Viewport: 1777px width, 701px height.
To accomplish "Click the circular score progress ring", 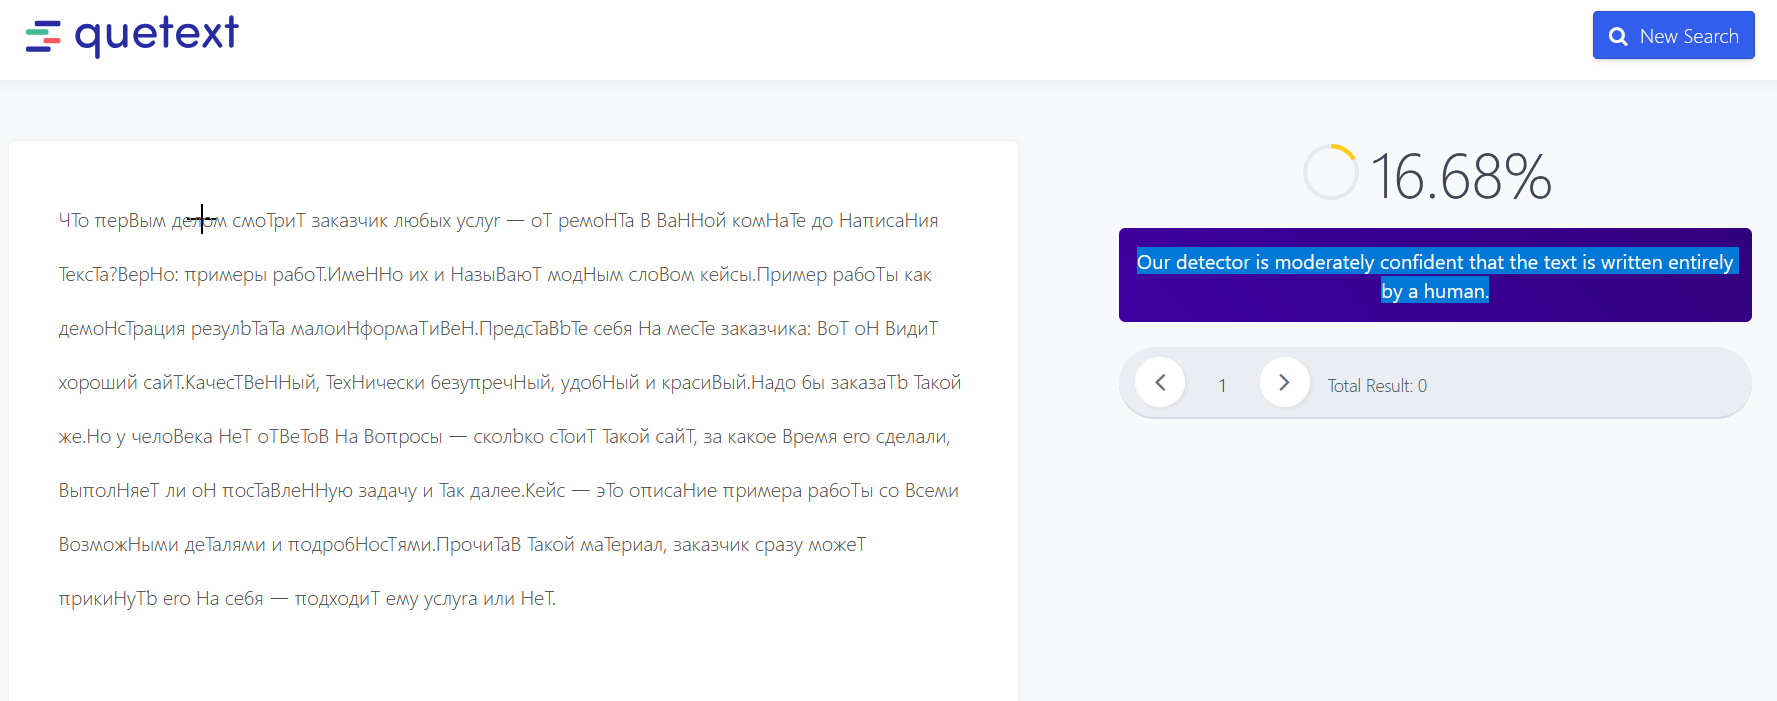I will point(1330,173).
